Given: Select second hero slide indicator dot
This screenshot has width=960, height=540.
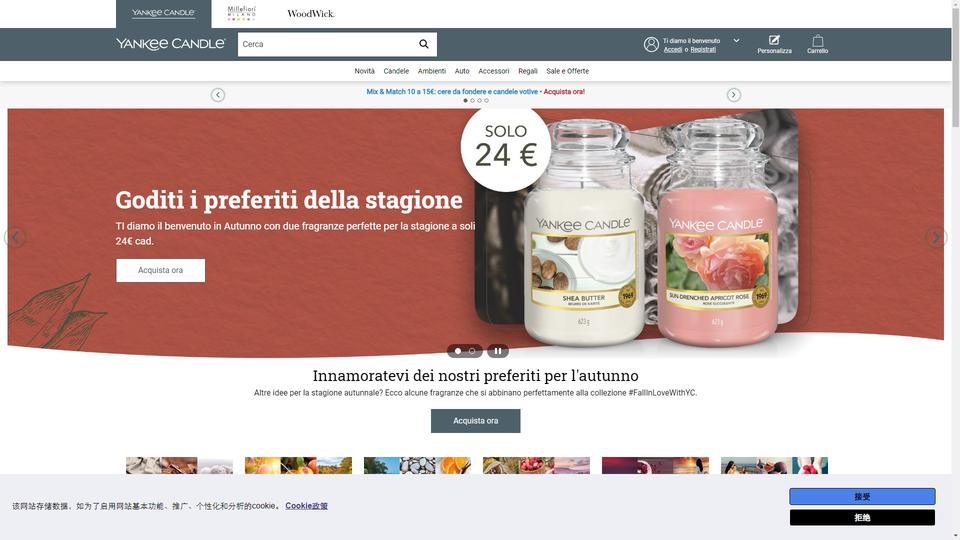Looking at the screenshot, I should click(472, 351).
